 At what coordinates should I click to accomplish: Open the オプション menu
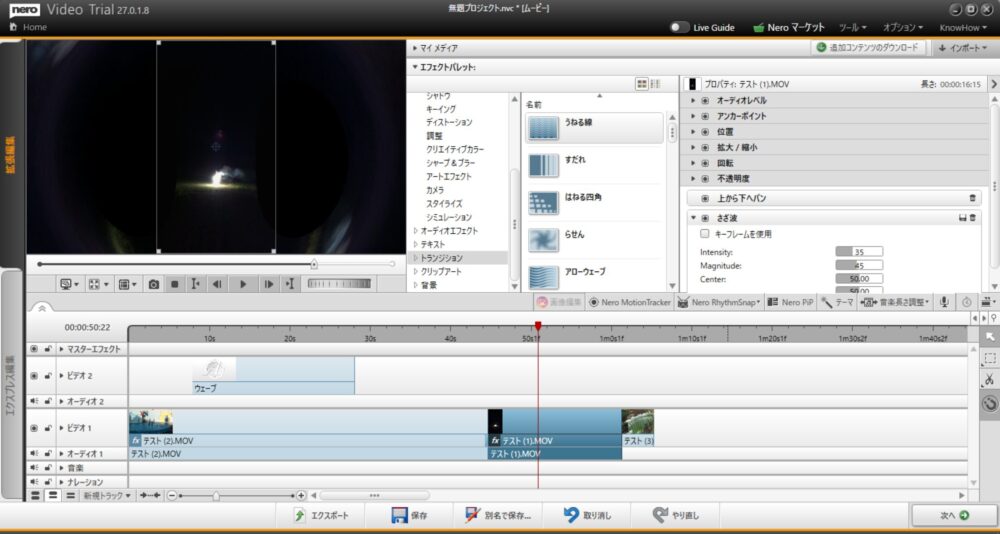click(903, 27)
